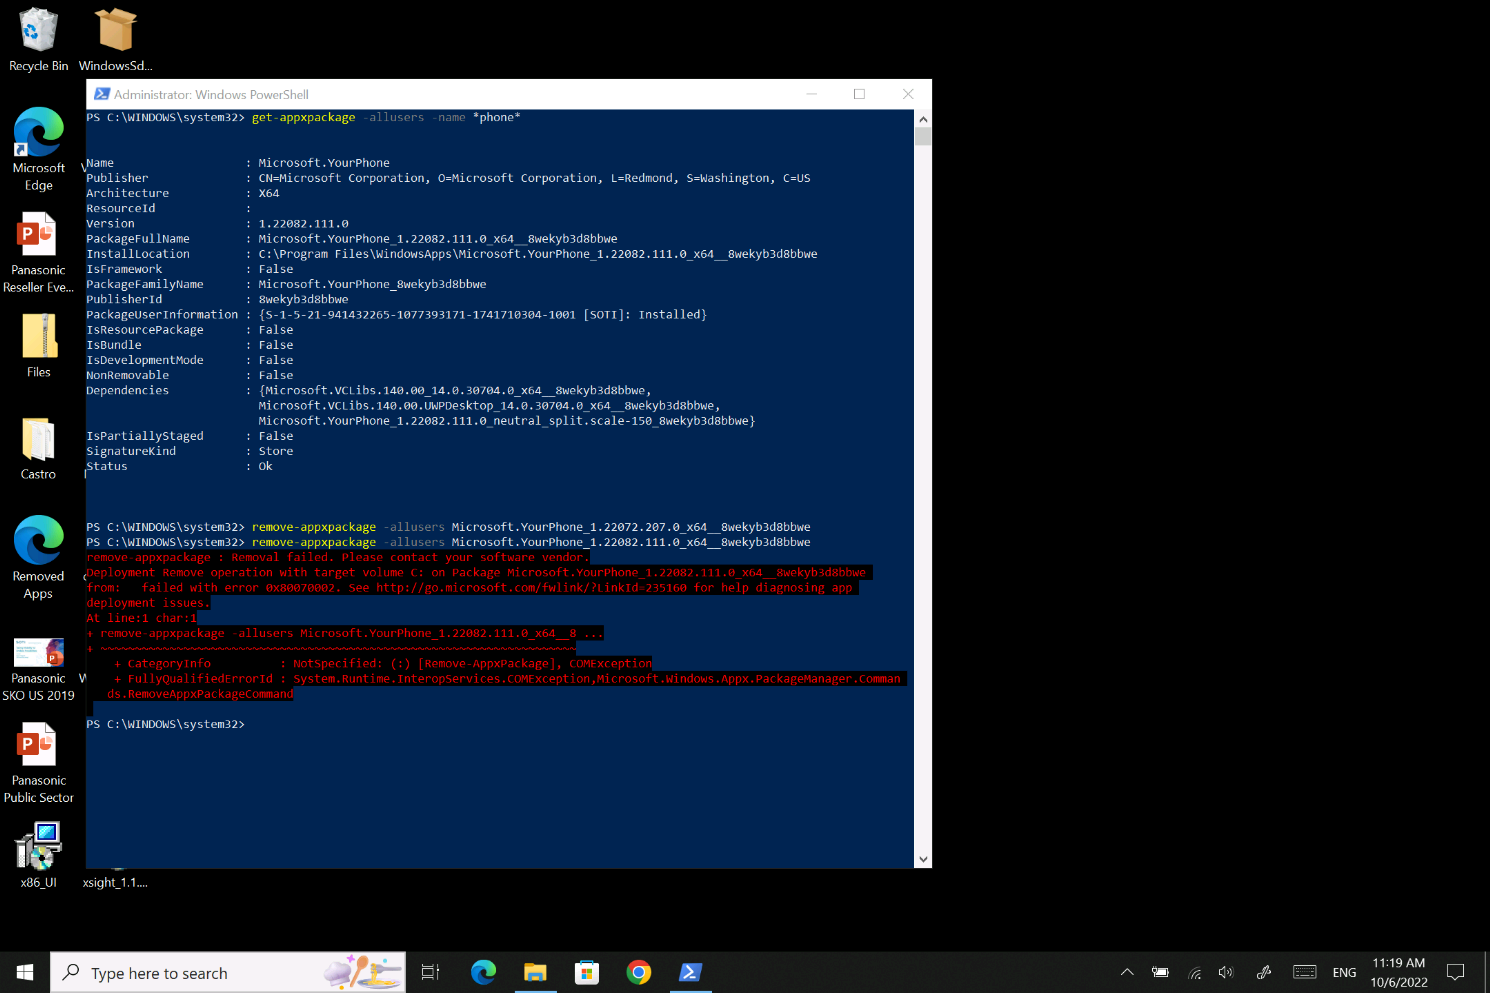This screenshot has height=993, width=1490.
Task: Click the Architecture value X64
Action: coord(269,193)
